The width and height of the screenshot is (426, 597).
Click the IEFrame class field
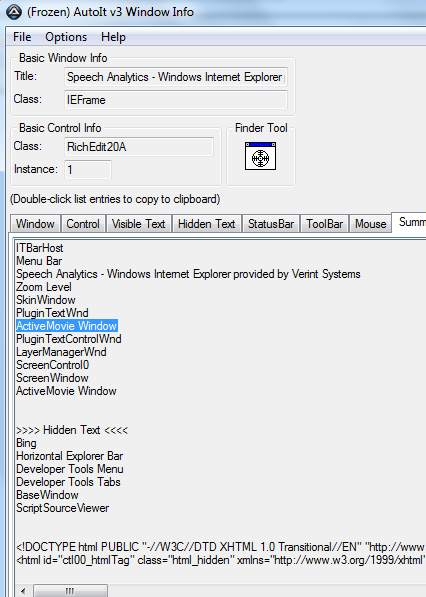(176, 100)
